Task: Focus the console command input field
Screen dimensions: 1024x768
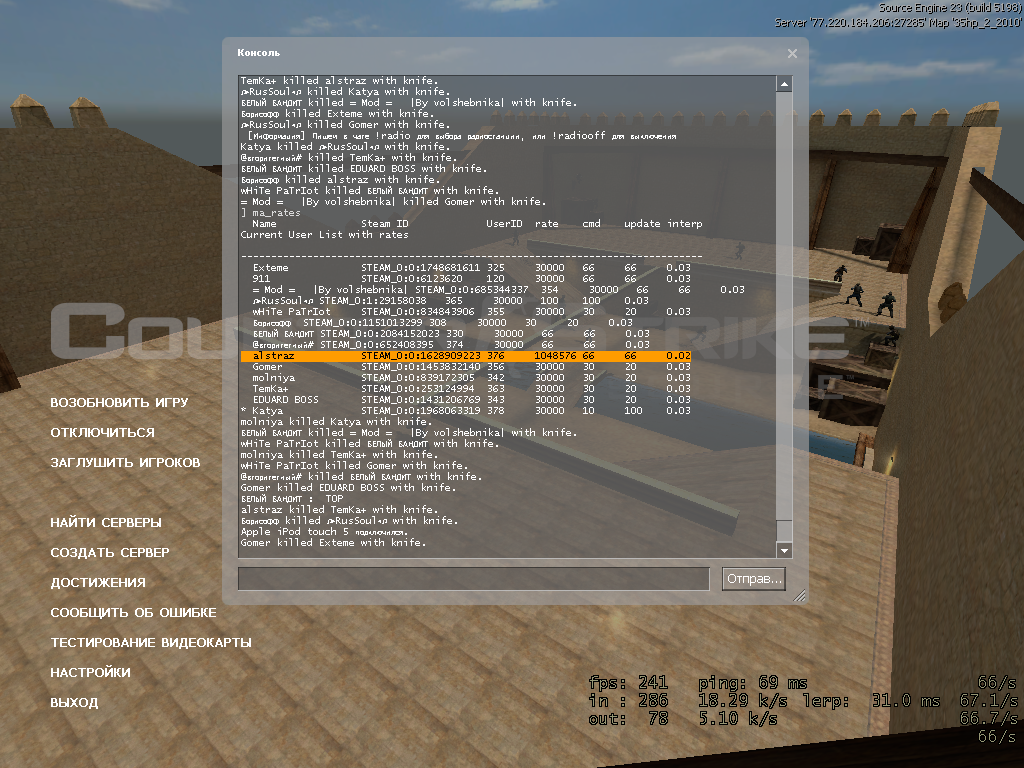Action: tap(473, 579)
